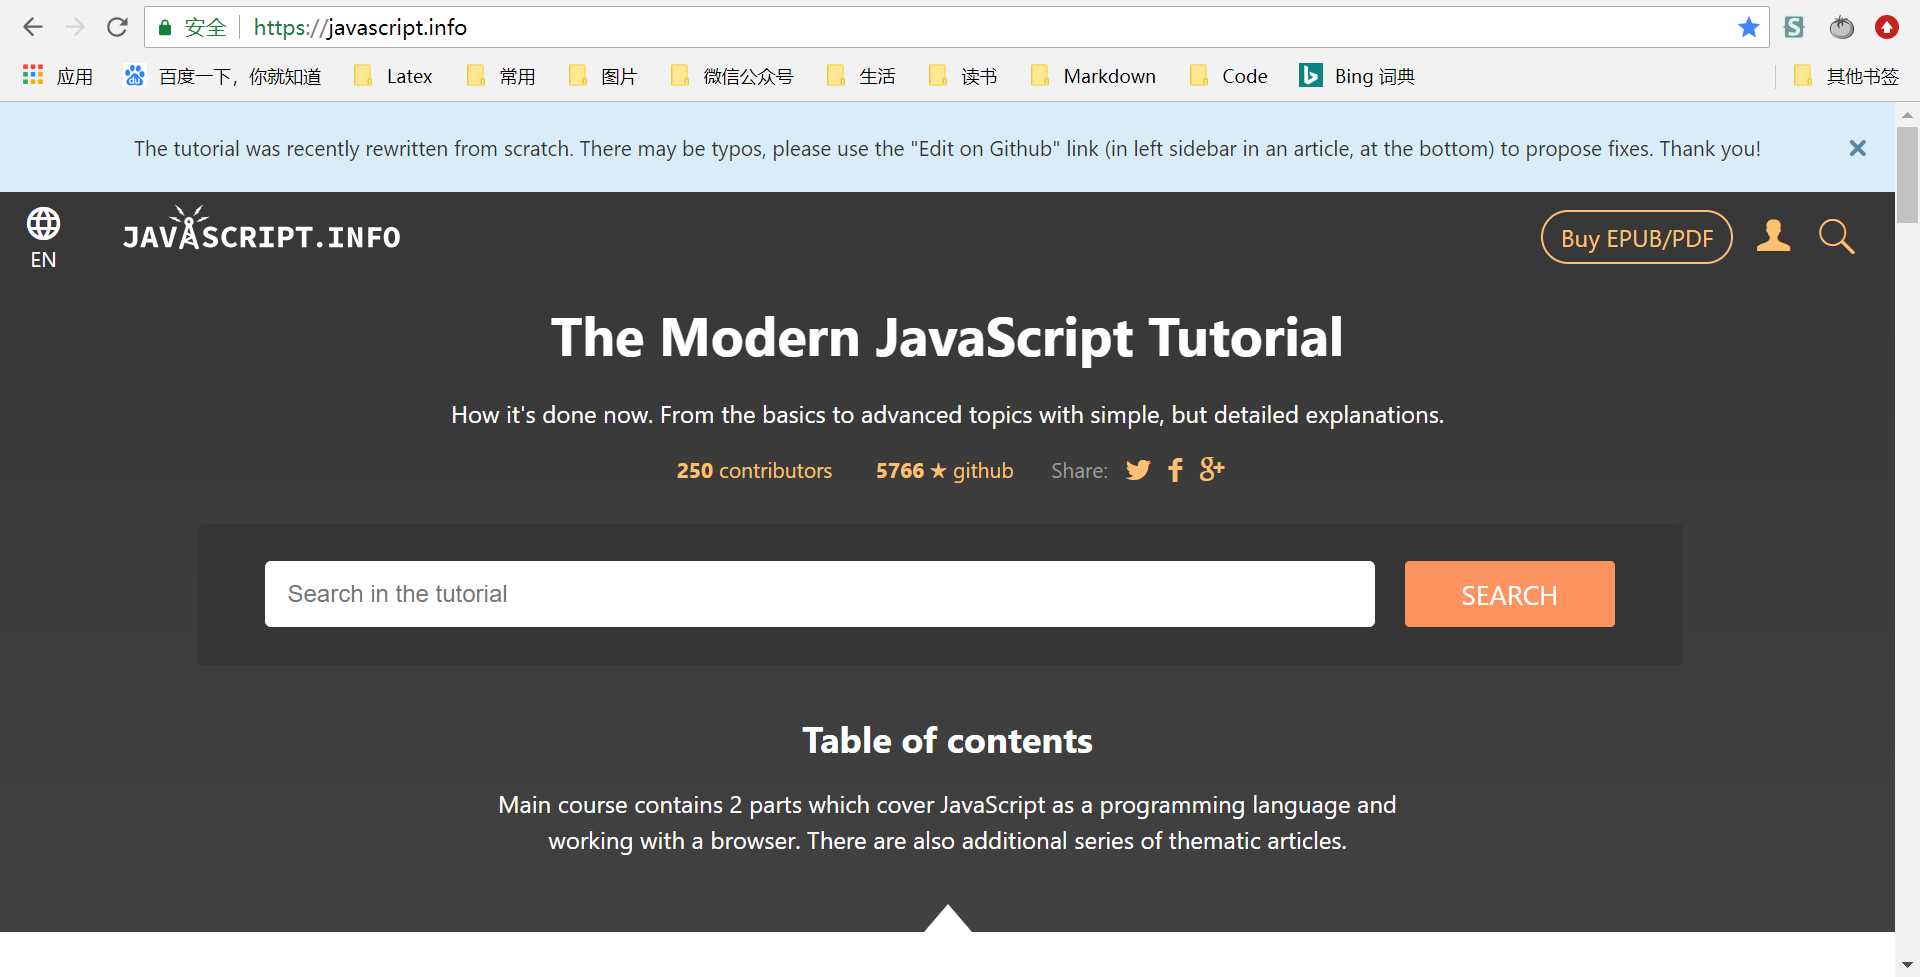Switch language via the EN globe icon
The height and width of the screenshot is (977, 1920).
tap(43, 238)
